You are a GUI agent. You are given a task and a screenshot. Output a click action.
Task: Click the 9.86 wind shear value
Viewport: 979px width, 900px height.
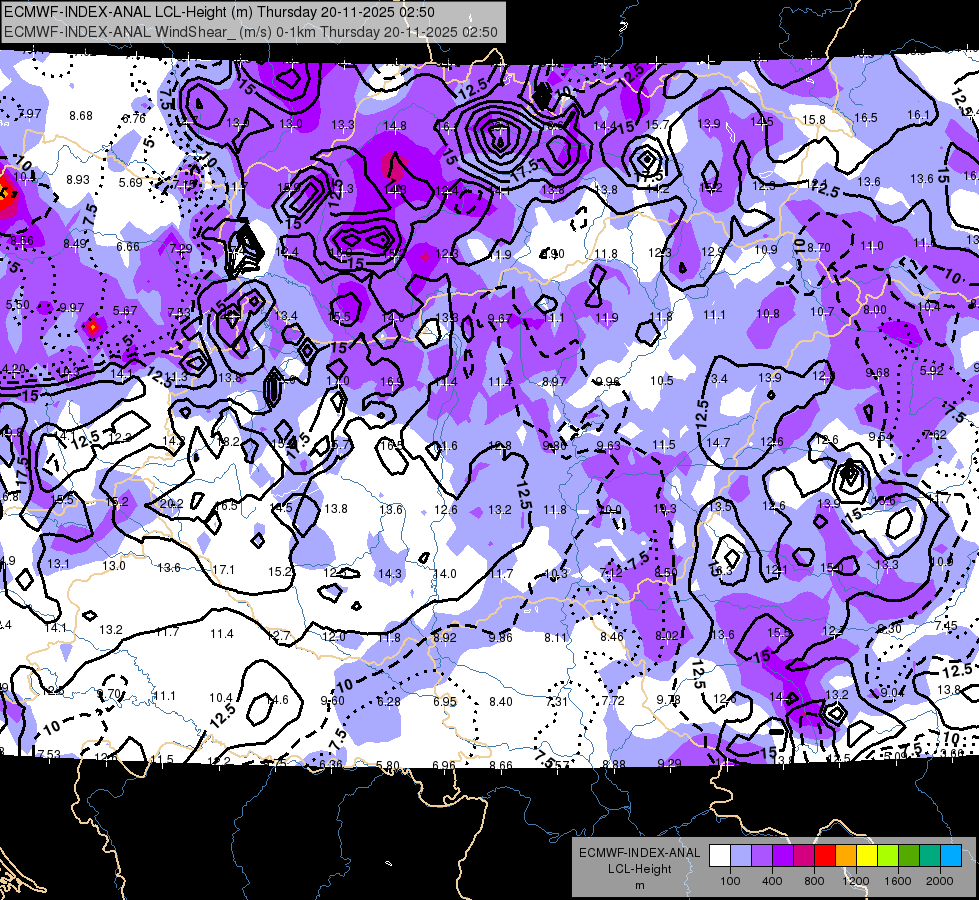[x=501, y=637]
